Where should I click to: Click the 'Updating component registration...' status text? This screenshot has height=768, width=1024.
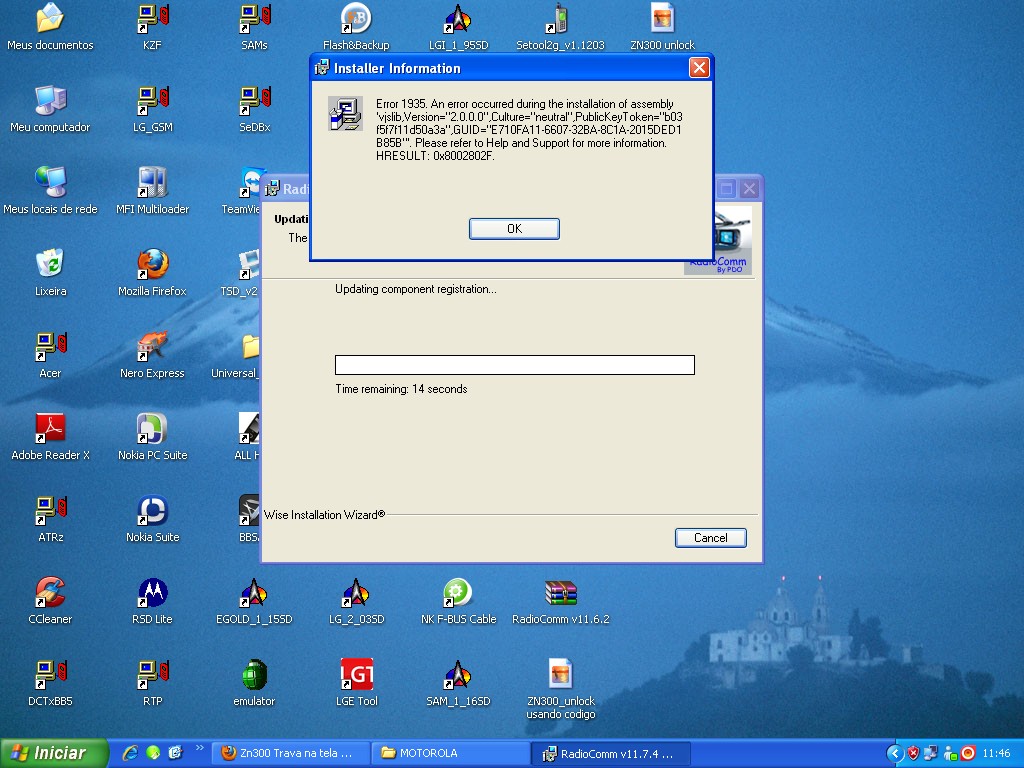415,289
